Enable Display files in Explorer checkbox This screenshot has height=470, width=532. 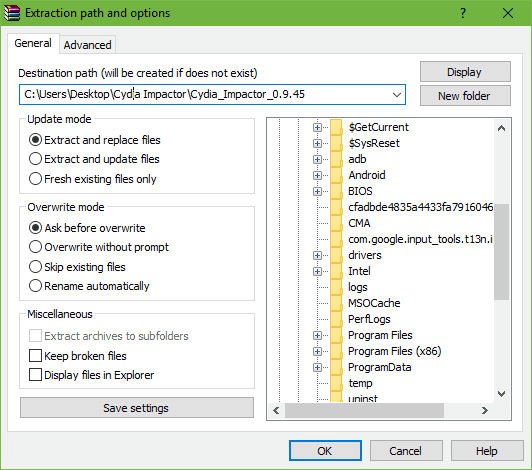tap(35, 375)
